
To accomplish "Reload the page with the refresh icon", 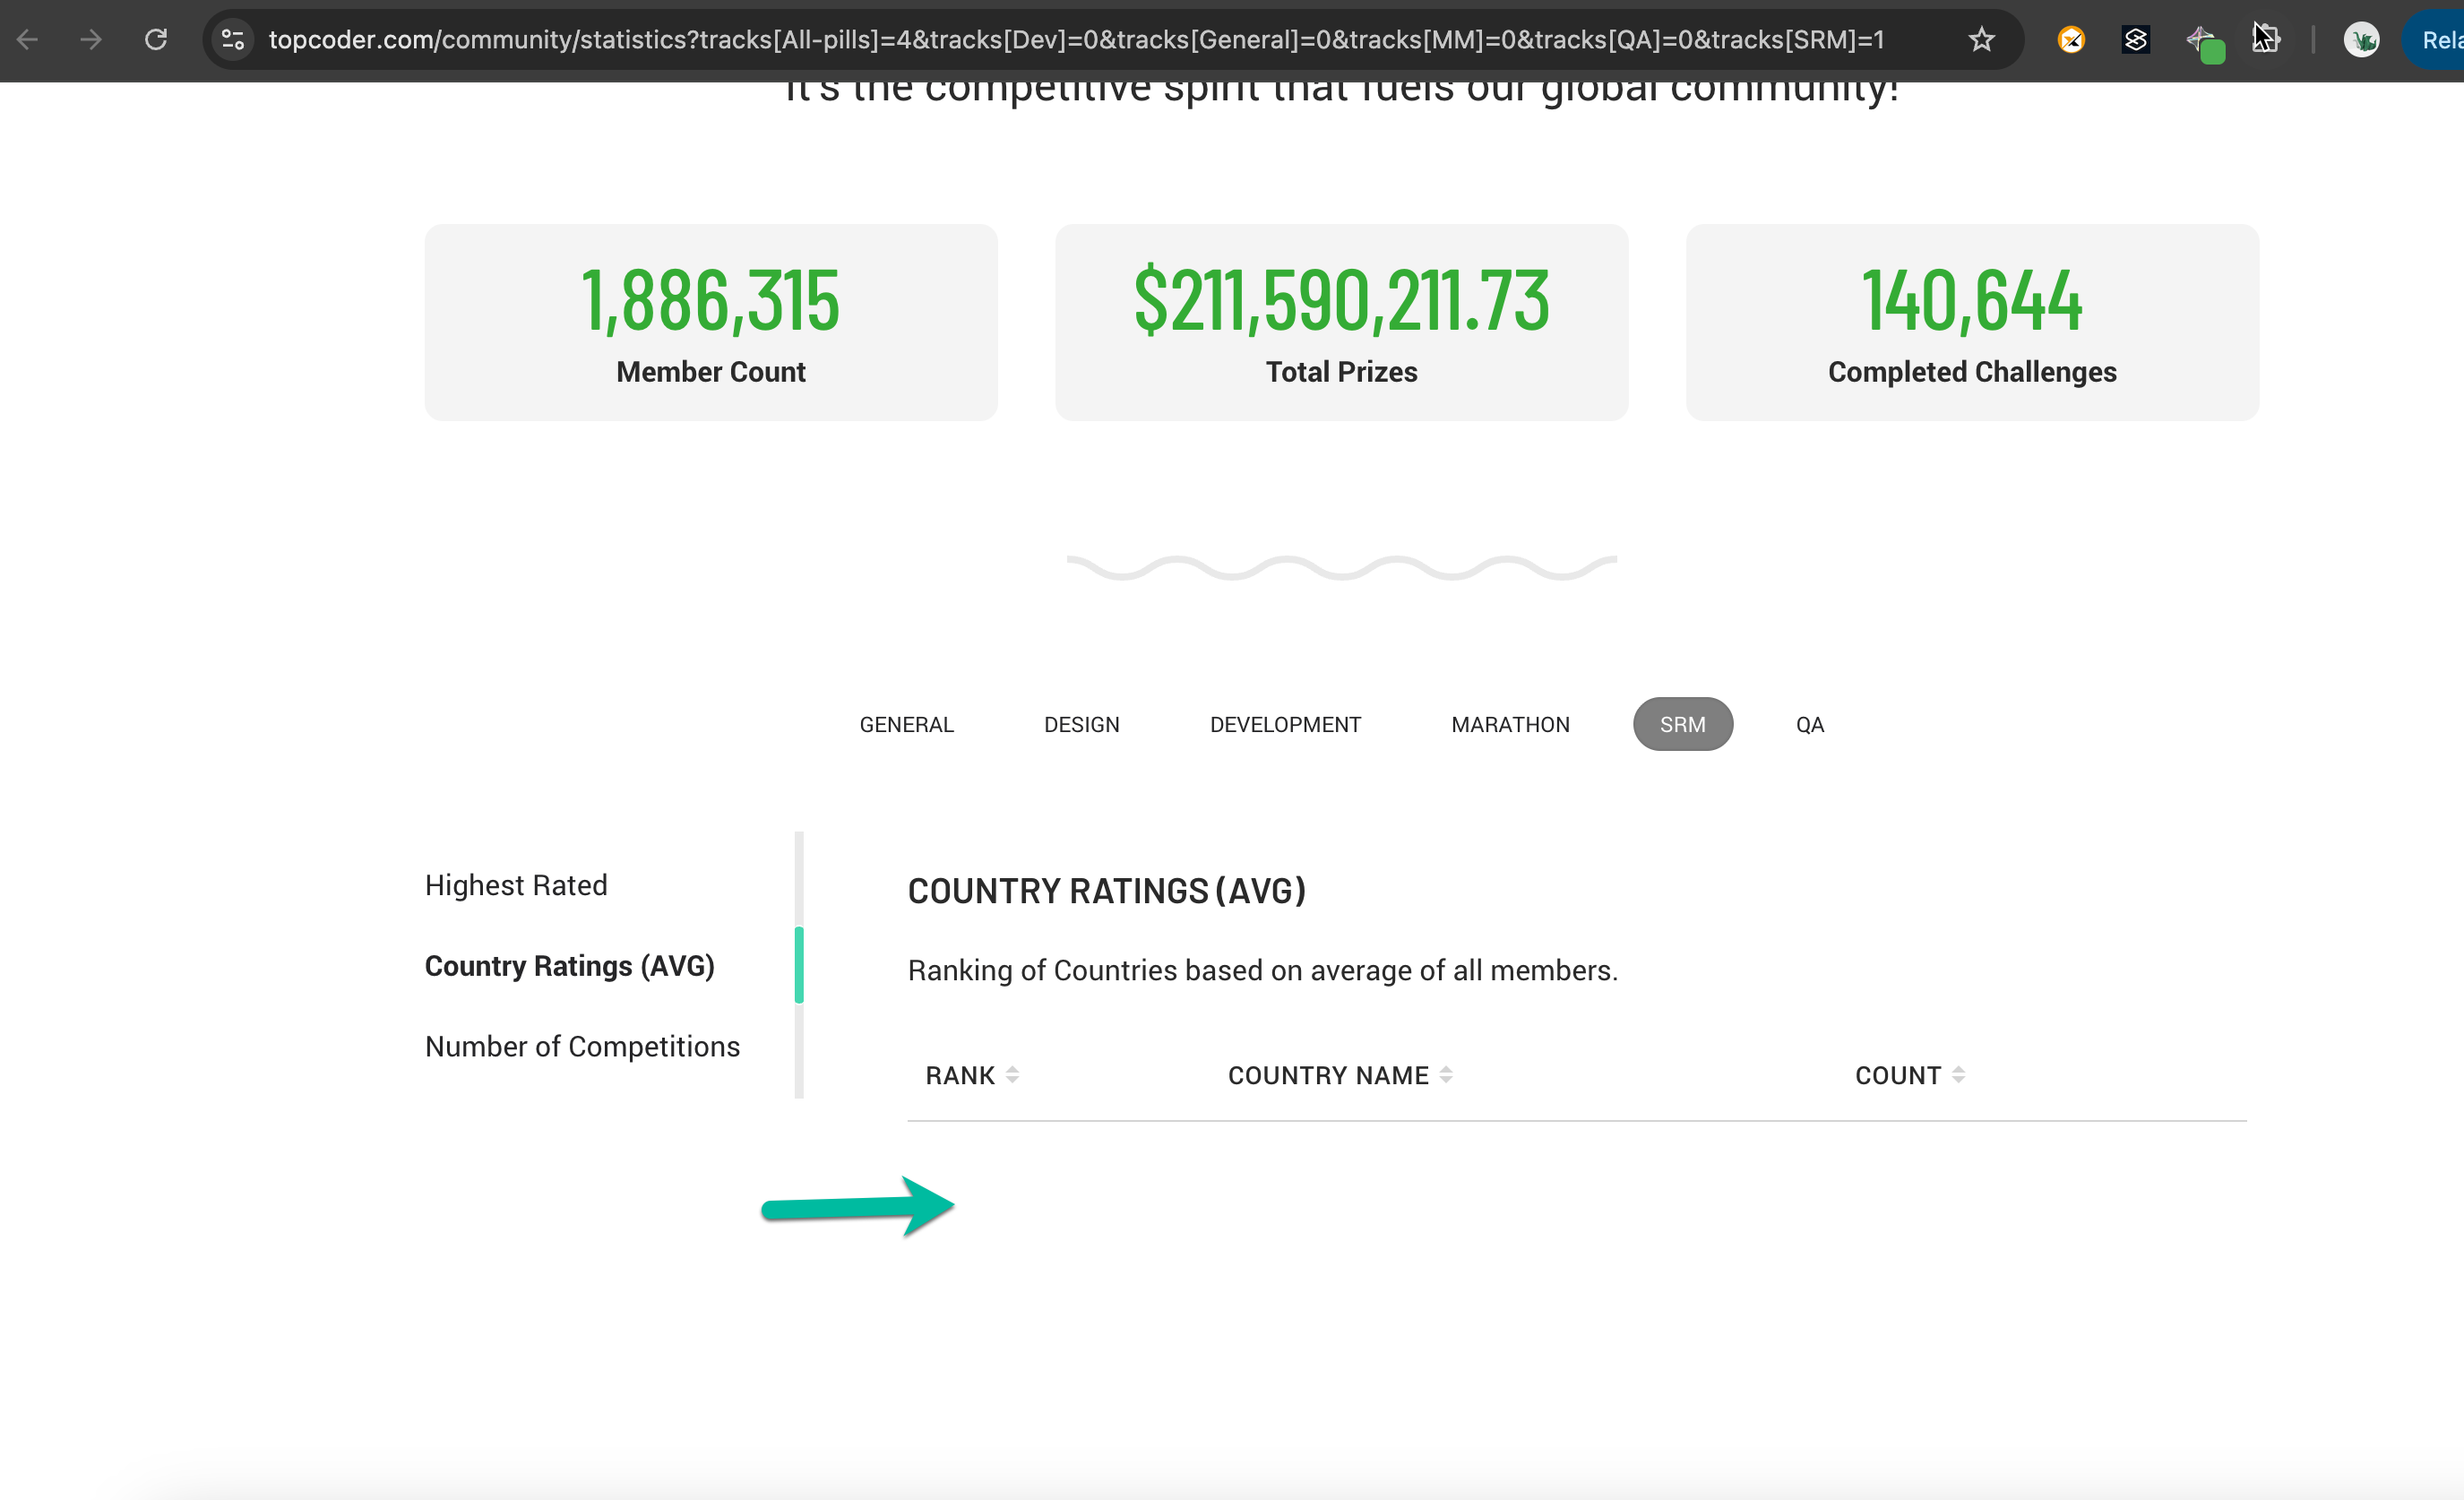I will pos(156,40).
